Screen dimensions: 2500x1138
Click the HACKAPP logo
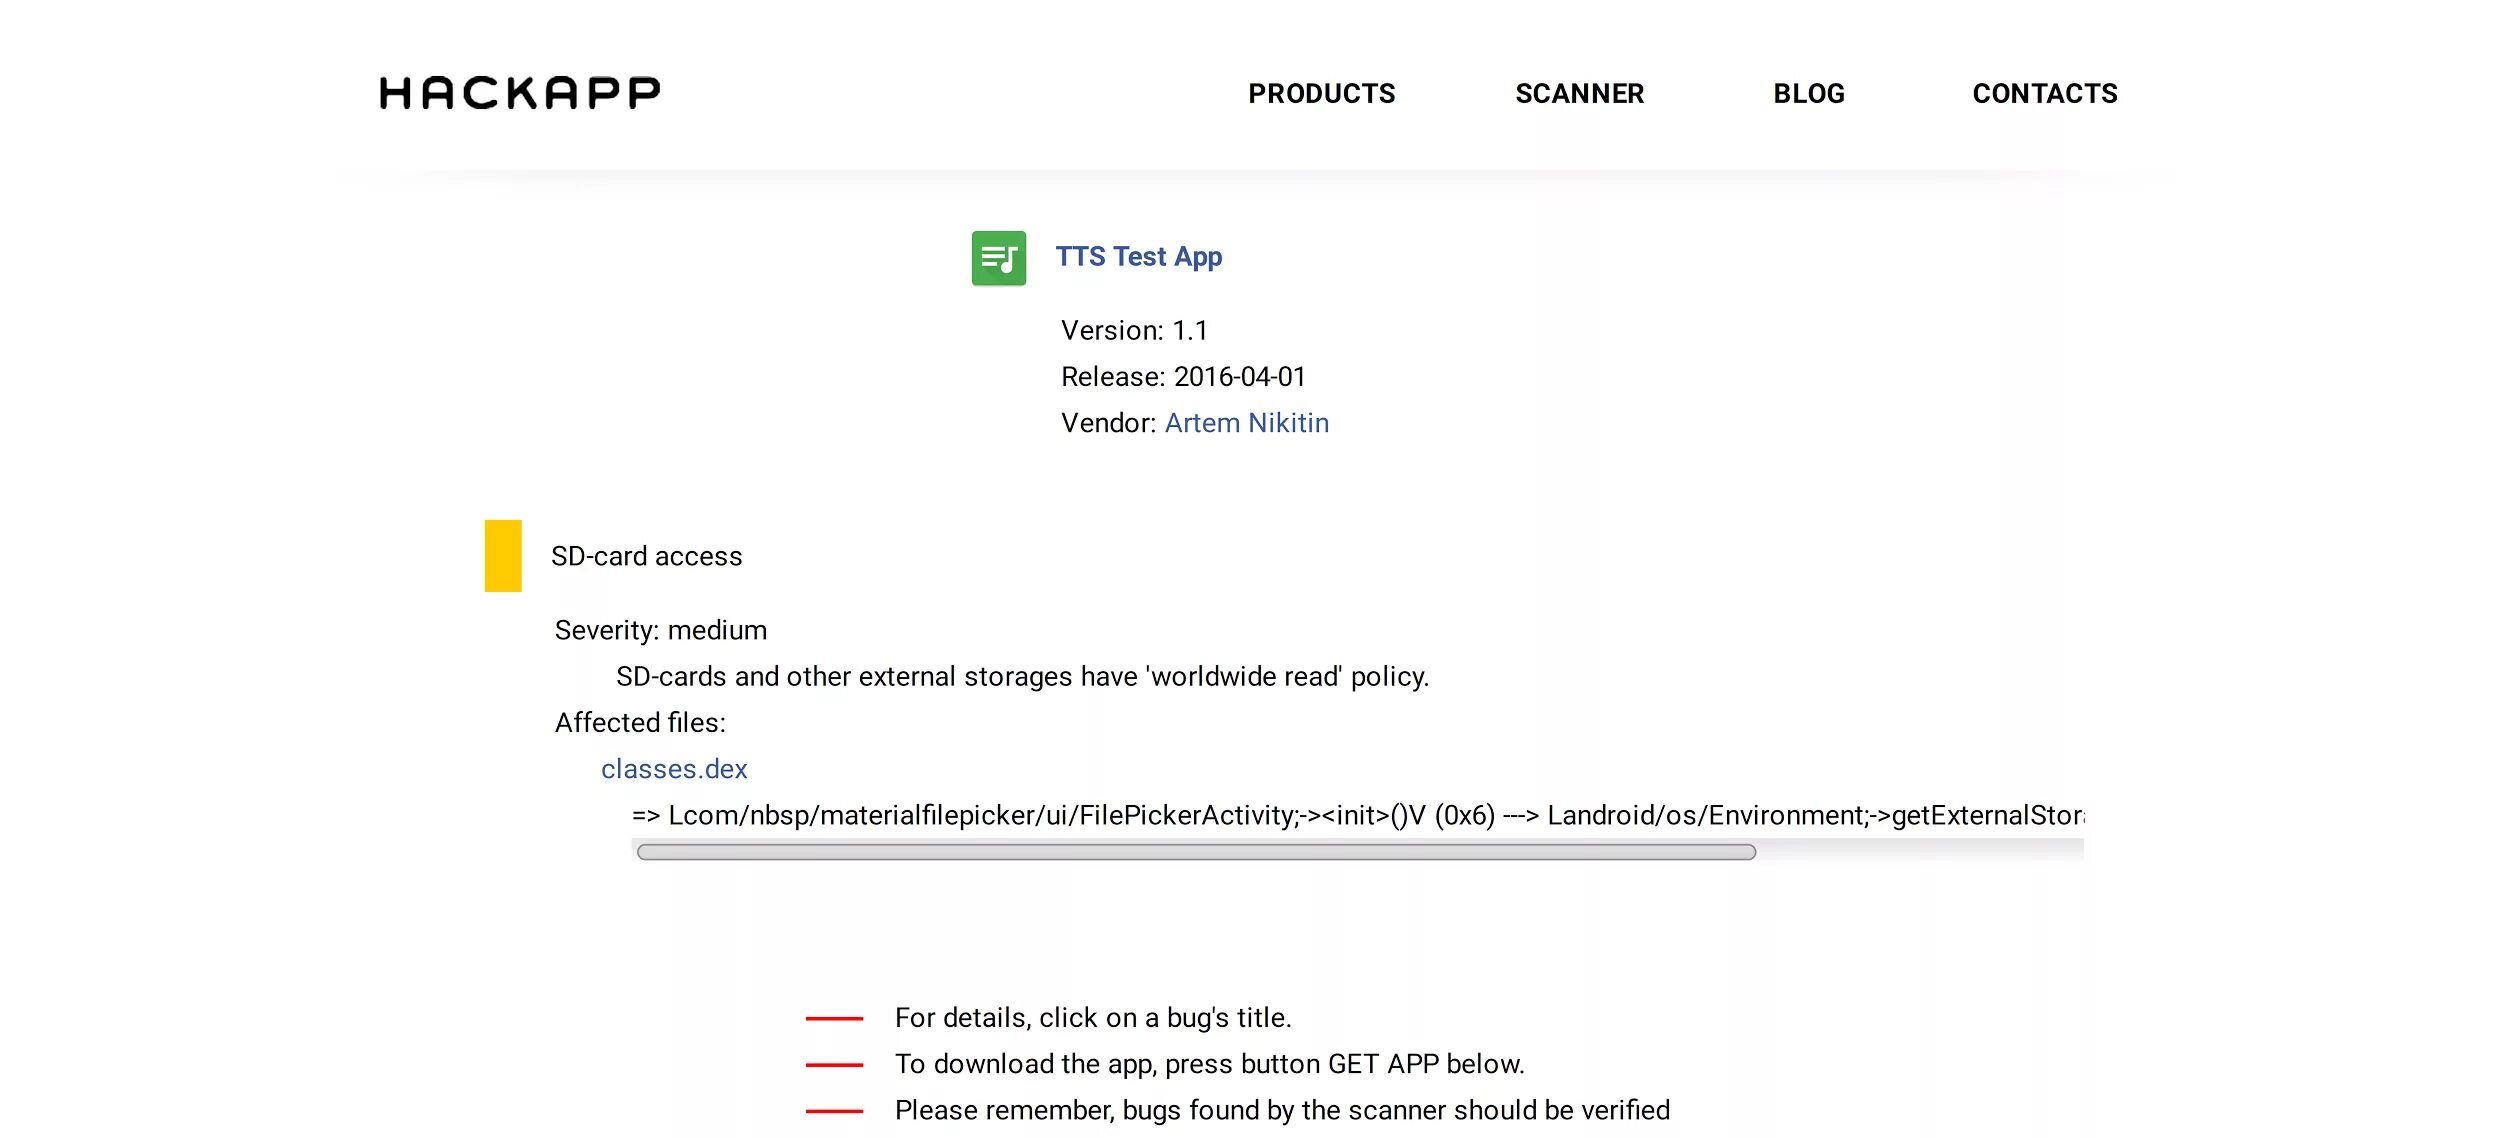pos(519,93)
